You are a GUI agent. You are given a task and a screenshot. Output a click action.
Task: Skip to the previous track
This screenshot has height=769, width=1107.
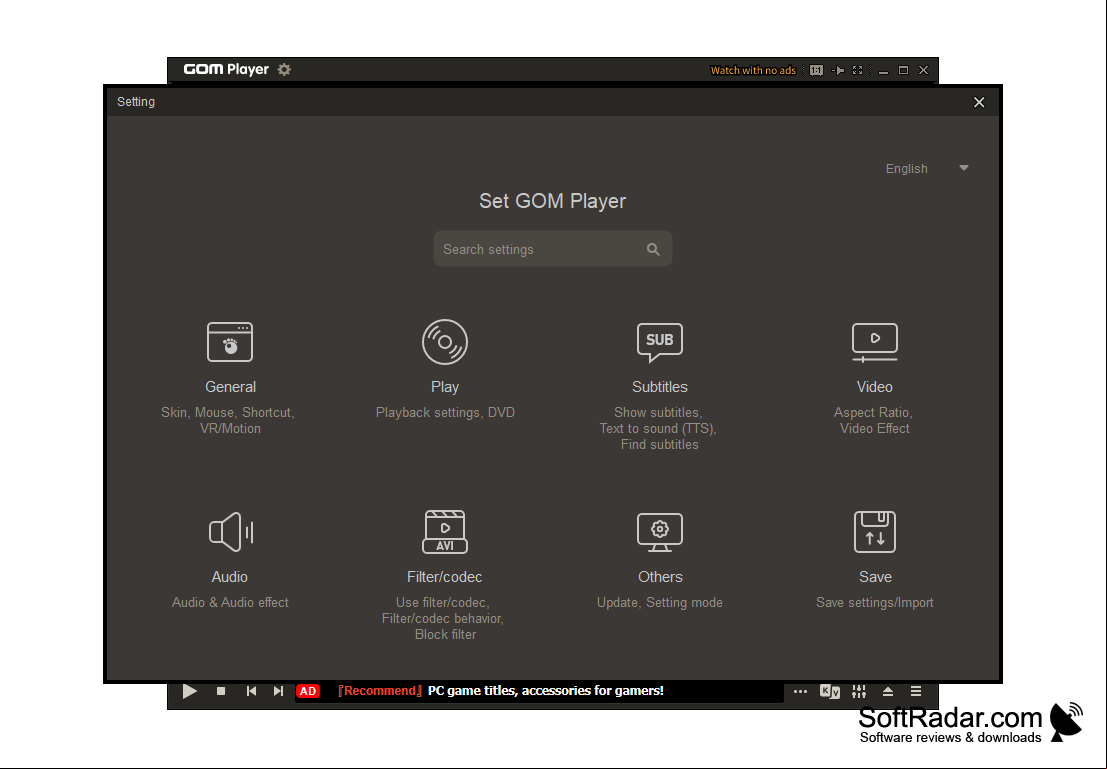tap(251, 691)
